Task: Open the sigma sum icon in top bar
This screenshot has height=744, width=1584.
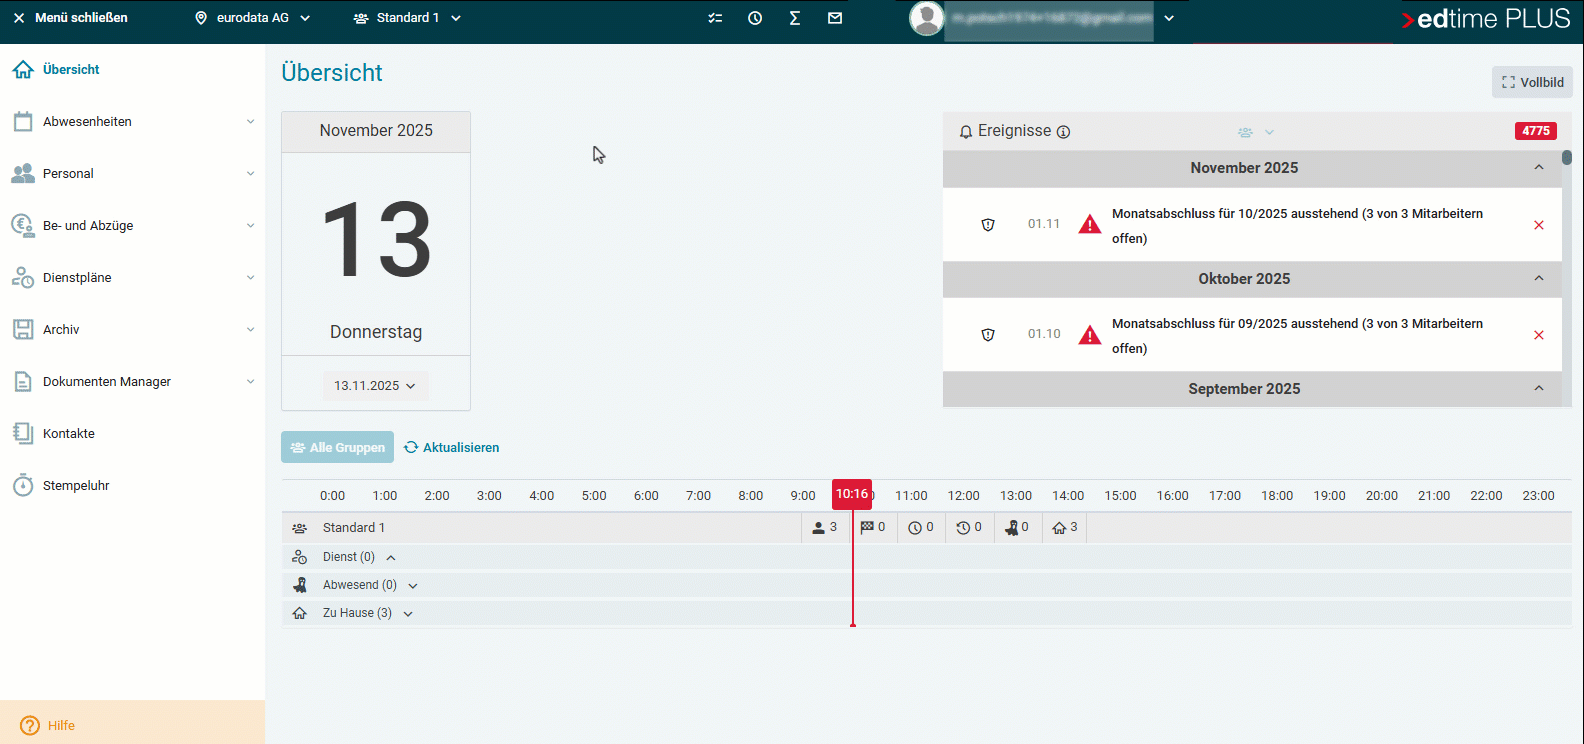Action: tap(795, 18)
